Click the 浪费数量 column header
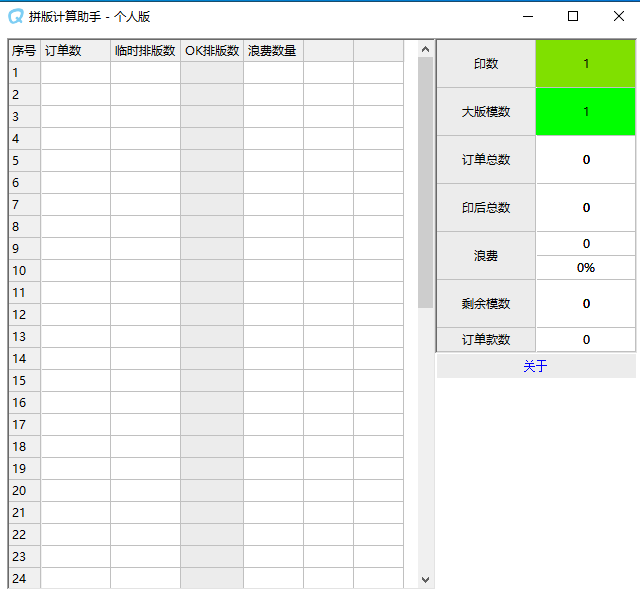The image size is (640, 591). point(273,51)
